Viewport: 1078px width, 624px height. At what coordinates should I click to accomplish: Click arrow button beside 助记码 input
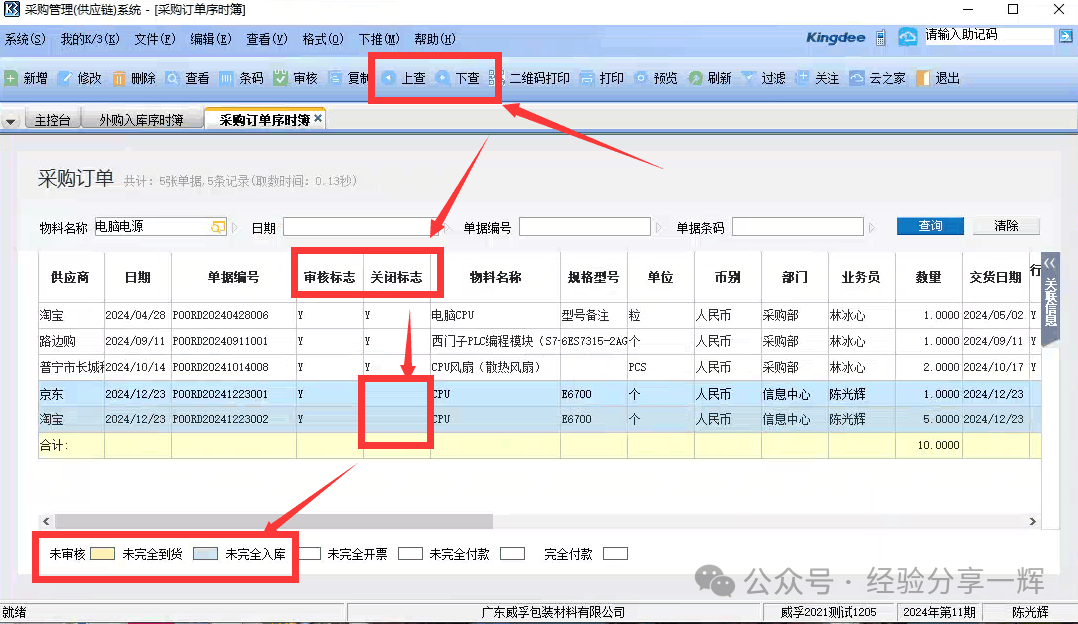click(x=1064, y=36)
